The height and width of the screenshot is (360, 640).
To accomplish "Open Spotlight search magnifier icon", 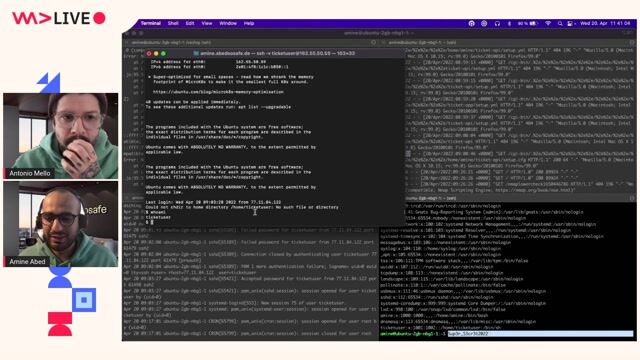I will pyautogui.click(x=560, y=24).
